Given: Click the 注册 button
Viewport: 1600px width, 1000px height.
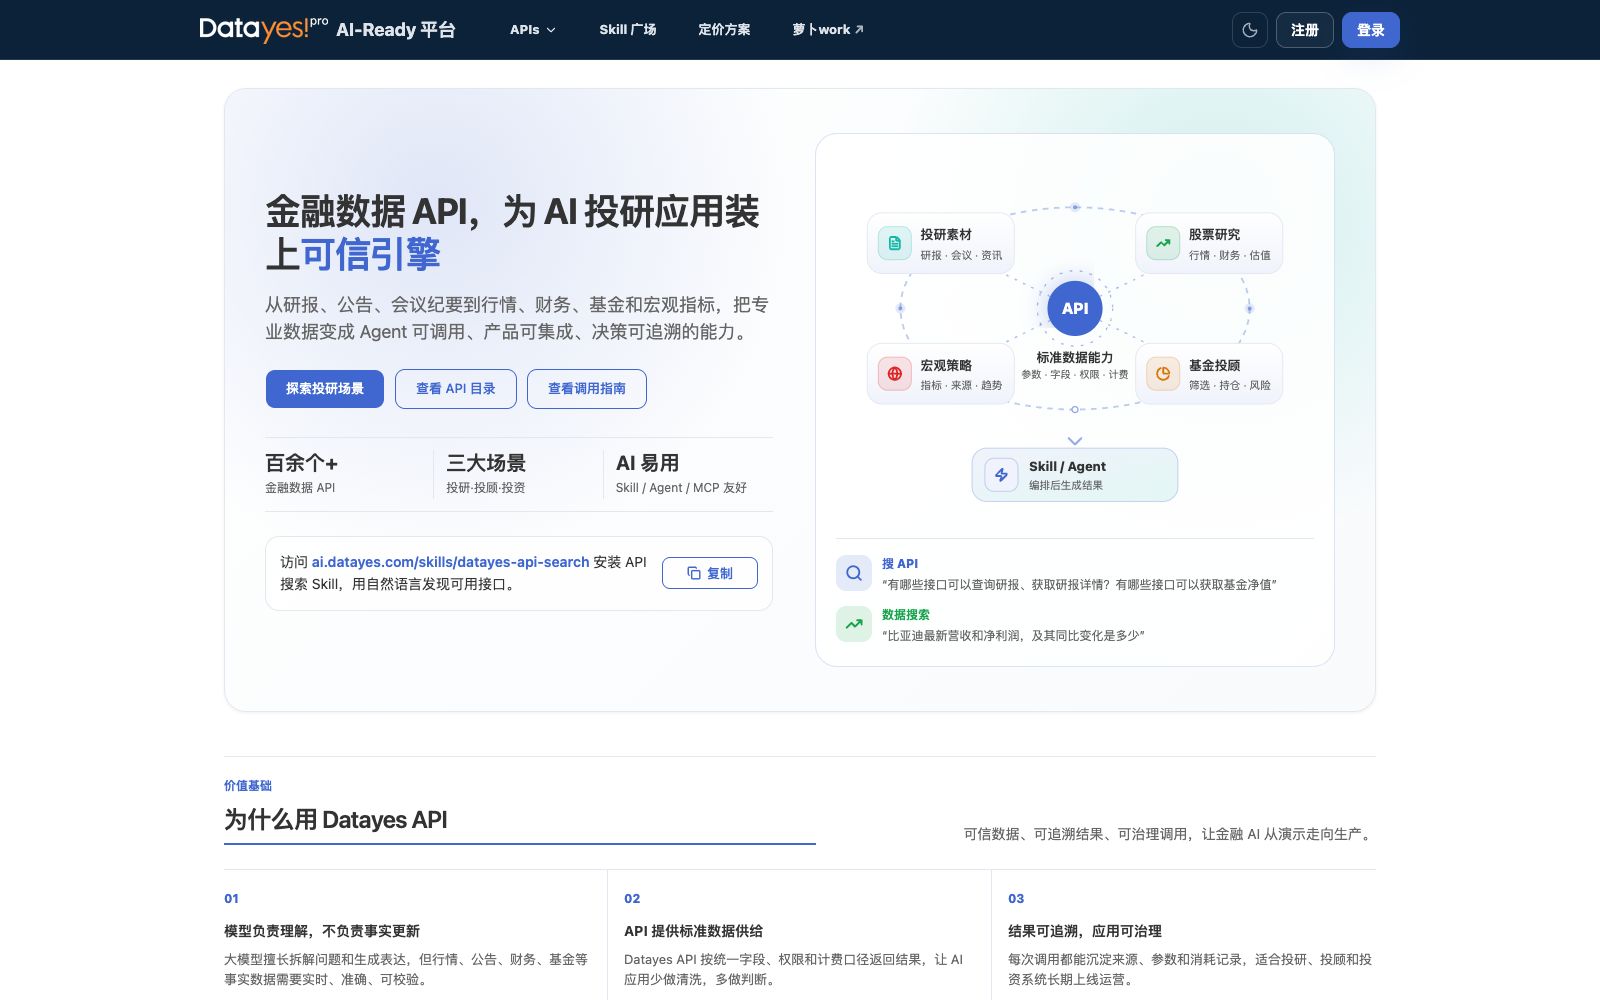Looking at the screenshot, I should tap(1304, 30).
